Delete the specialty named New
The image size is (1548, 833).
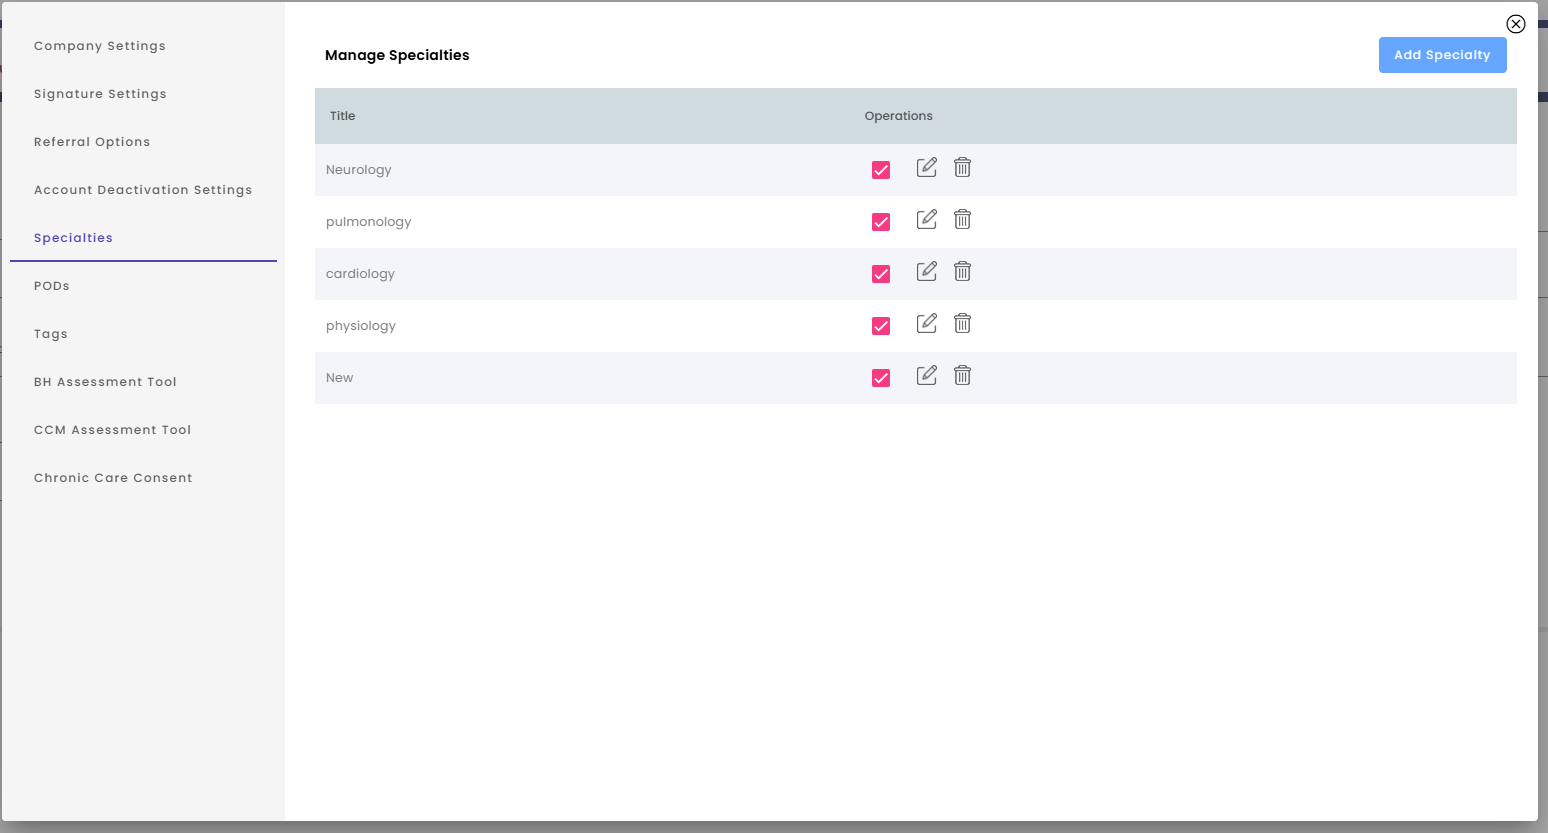tap(962, 375)
